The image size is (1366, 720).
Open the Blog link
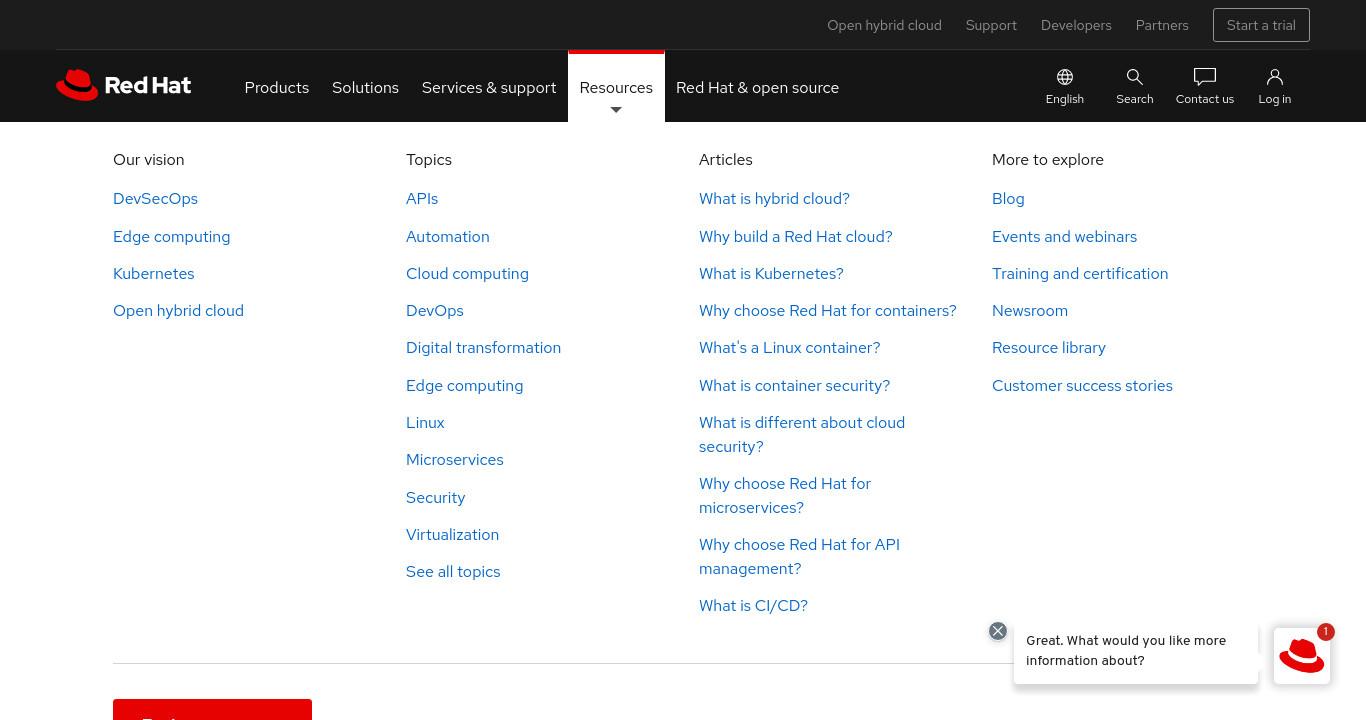[x=1008, y=198]
